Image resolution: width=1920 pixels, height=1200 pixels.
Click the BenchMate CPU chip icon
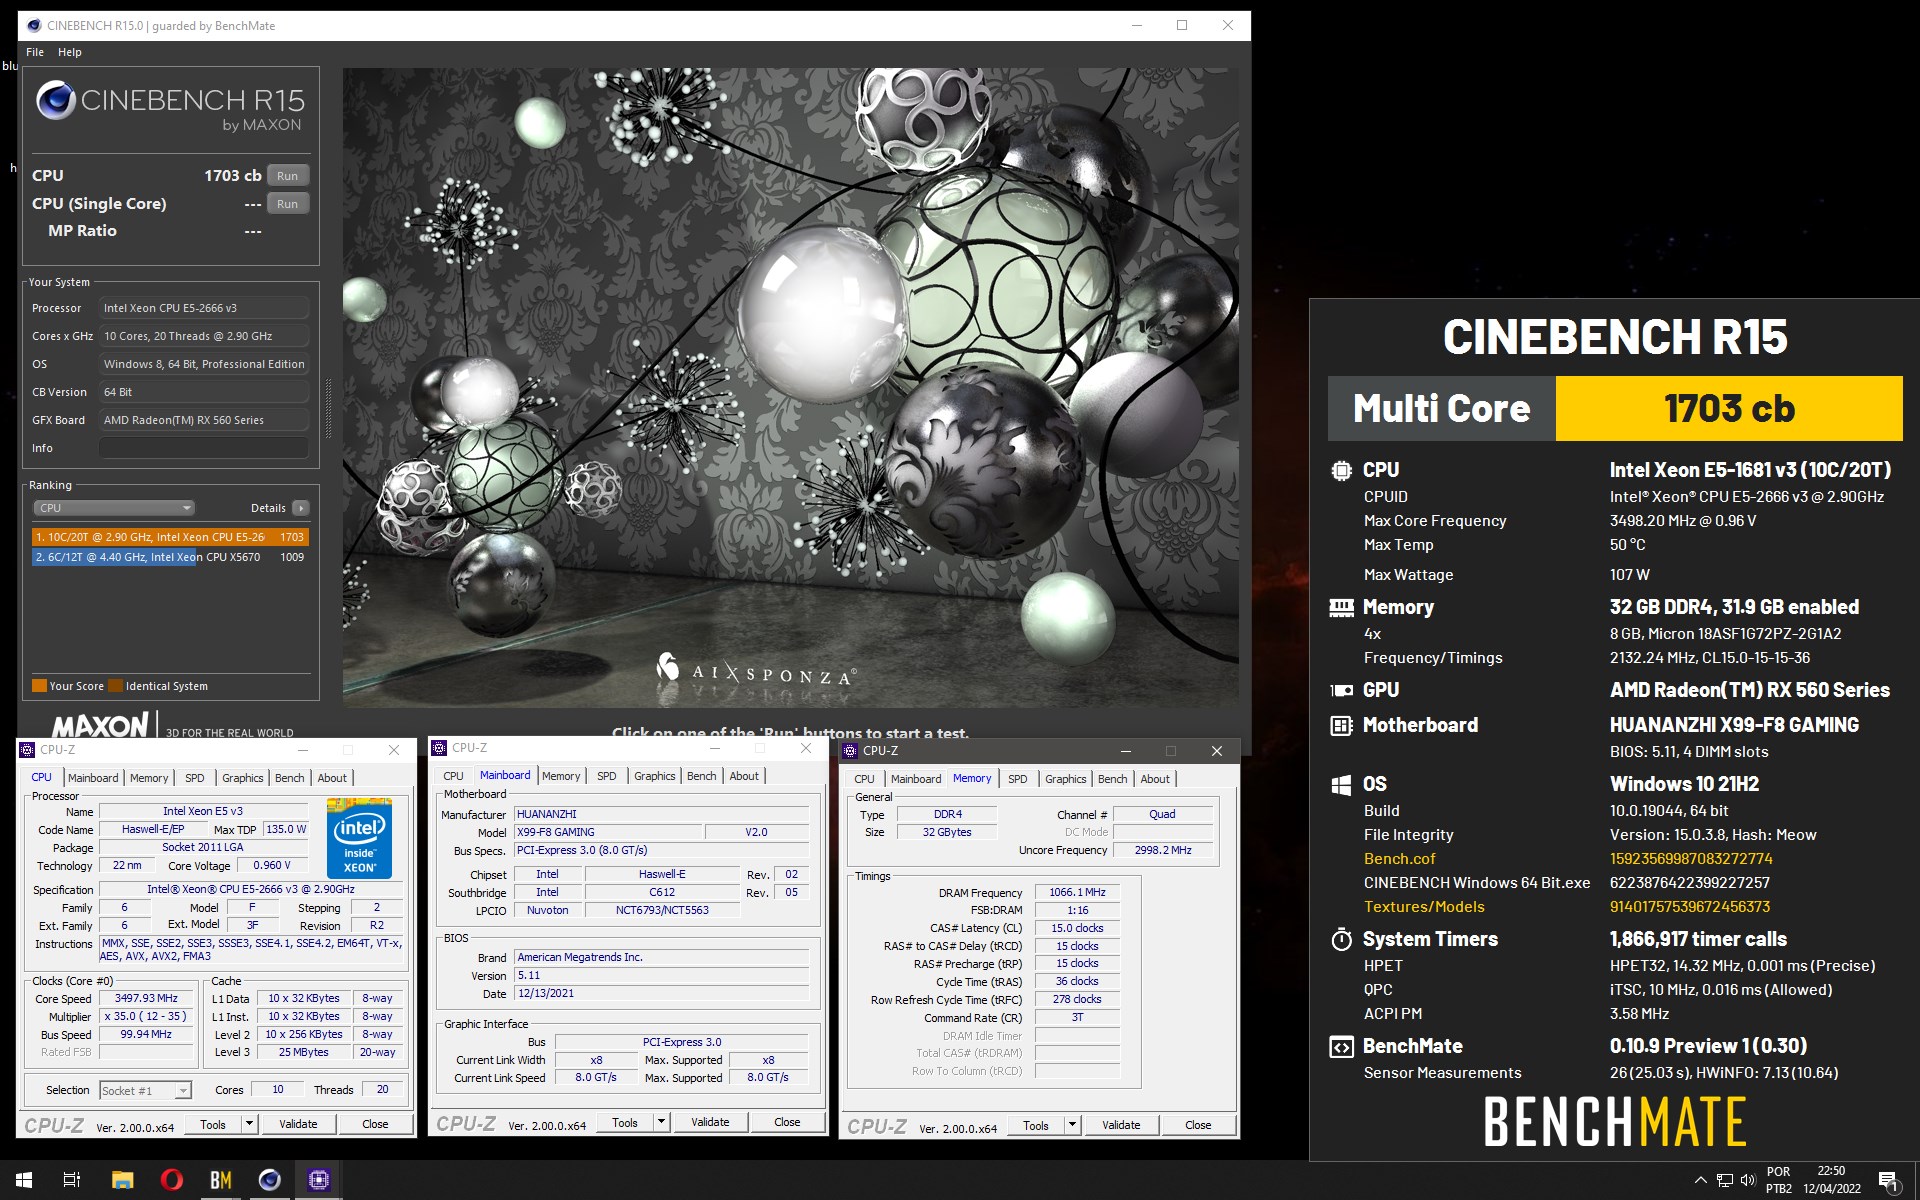click(x=1341, y=470)
